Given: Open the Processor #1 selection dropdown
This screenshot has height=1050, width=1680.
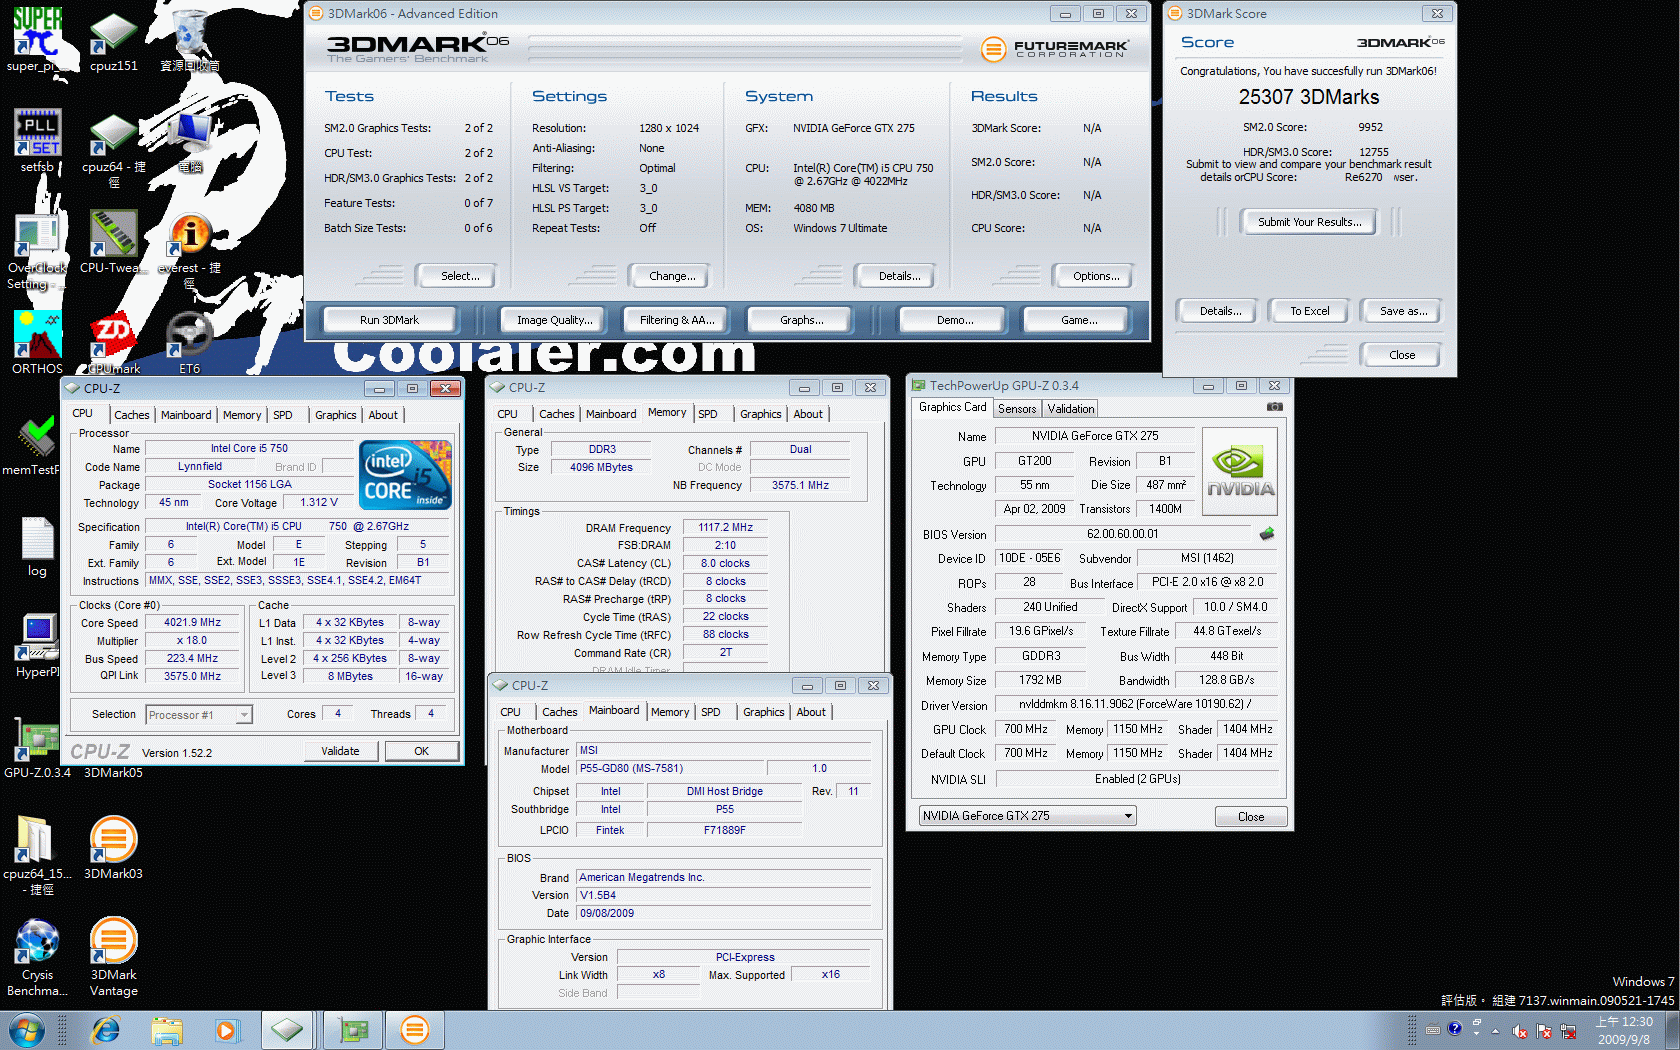Looking at the screenshot, I should 199,714.
